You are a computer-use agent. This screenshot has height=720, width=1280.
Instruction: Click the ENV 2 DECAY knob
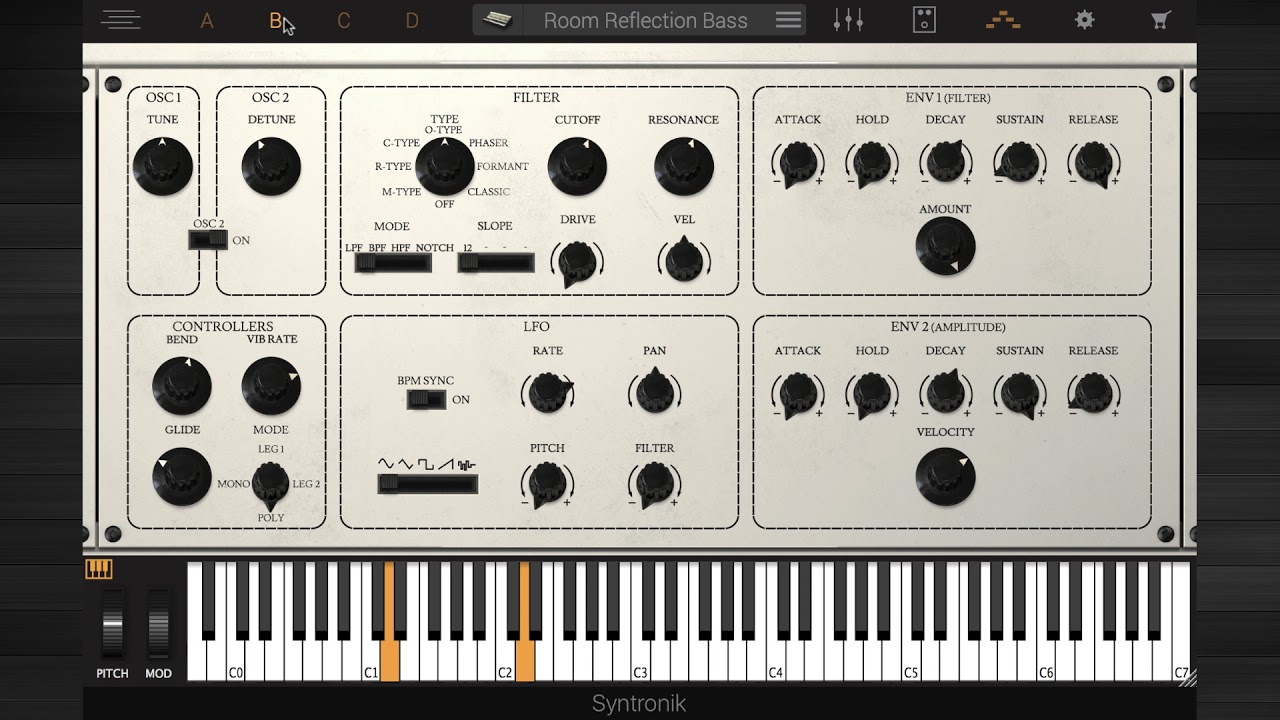(x=946, y=393)
